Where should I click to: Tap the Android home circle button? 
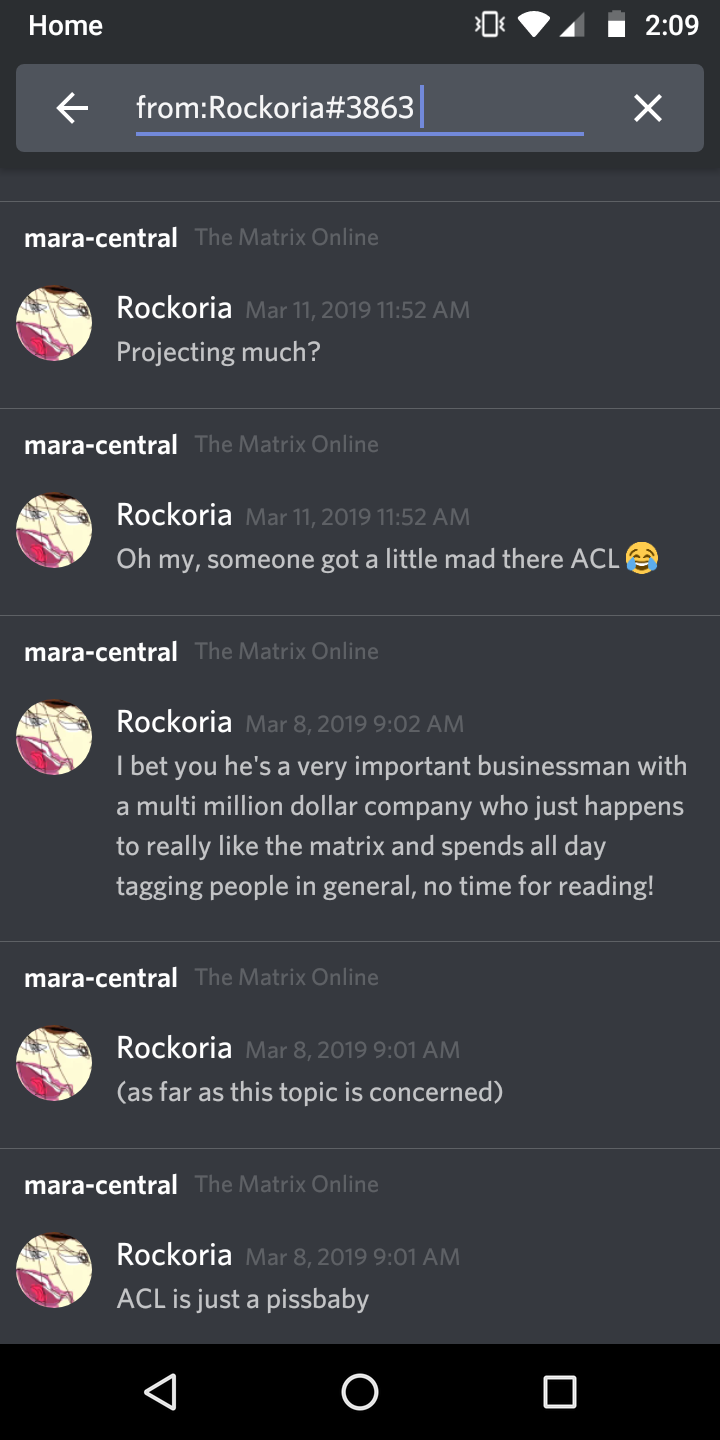(x=360, y=1391)
